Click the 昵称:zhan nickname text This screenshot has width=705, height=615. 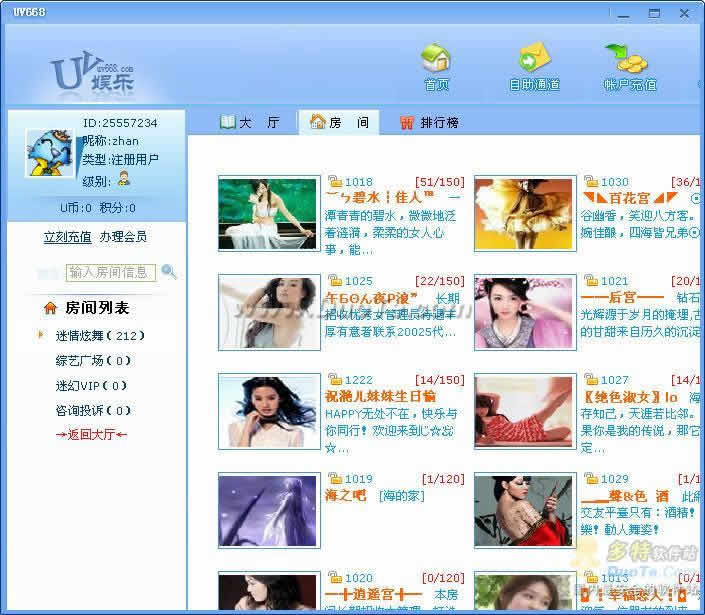coord(111,141)
